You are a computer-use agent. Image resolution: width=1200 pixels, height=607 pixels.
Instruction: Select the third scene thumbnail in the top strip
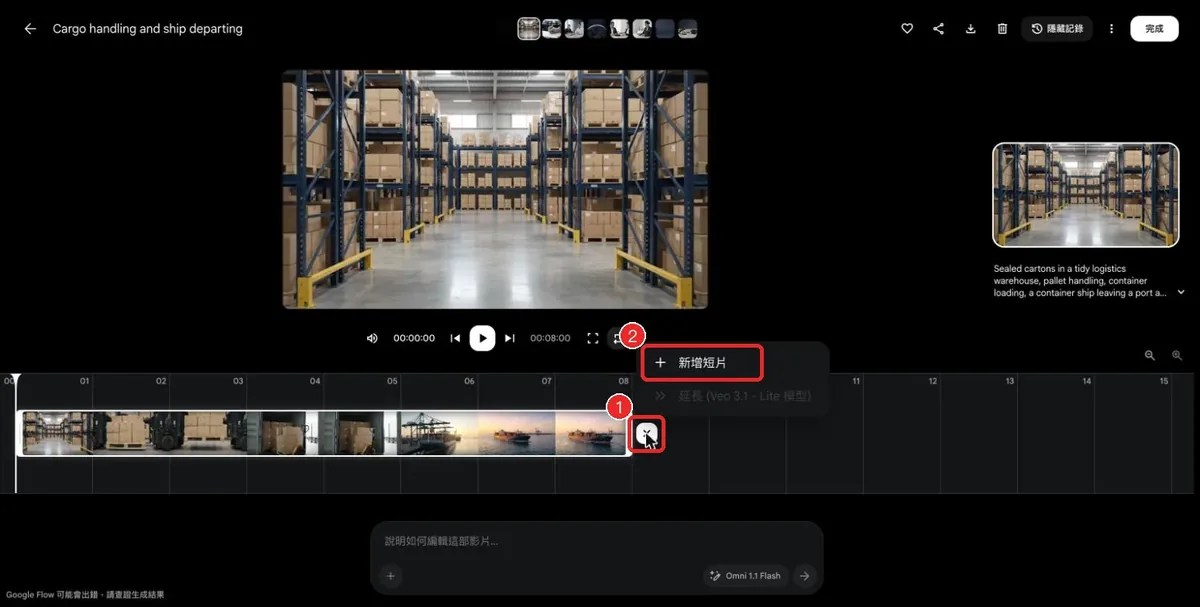point(574,29)
